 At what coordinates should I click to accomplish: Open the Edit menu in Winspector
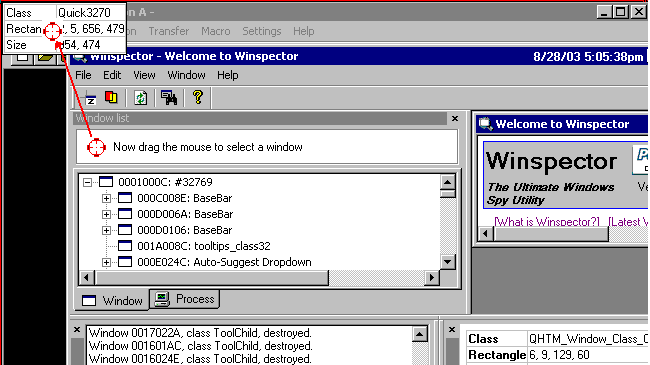tap(112, 75)
